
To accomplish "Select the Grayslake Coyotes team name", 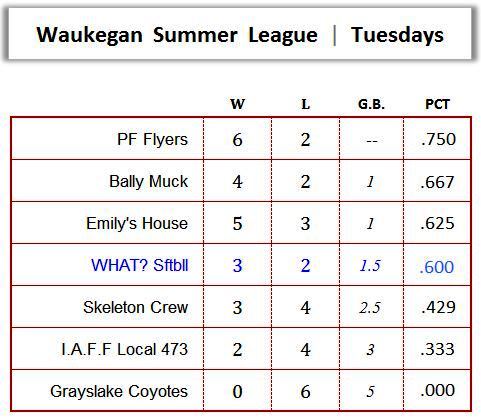I will click(119, 391).
